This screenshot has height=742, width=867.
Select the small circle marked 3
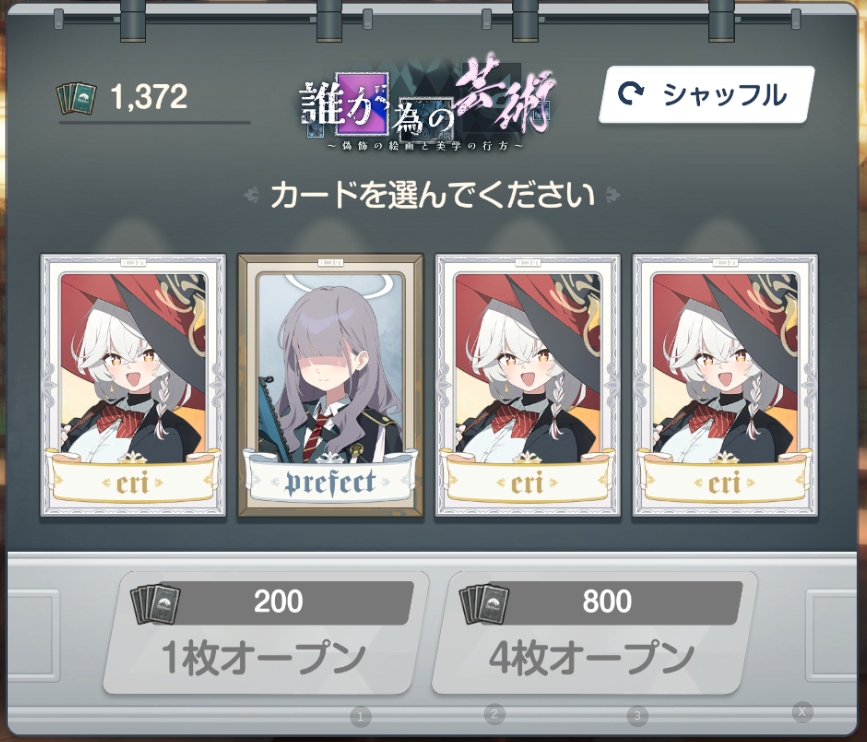pos(637,715)
